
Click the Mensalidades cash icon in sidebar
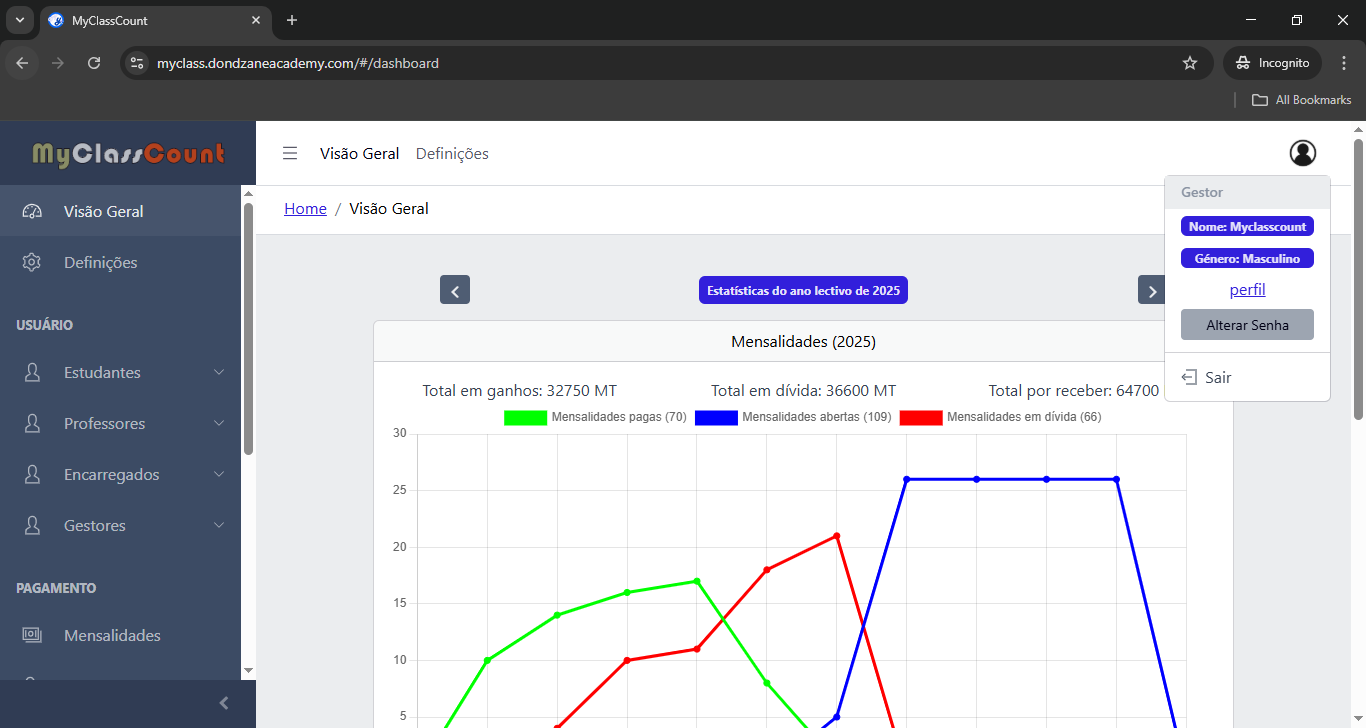[x=32, y=635]
